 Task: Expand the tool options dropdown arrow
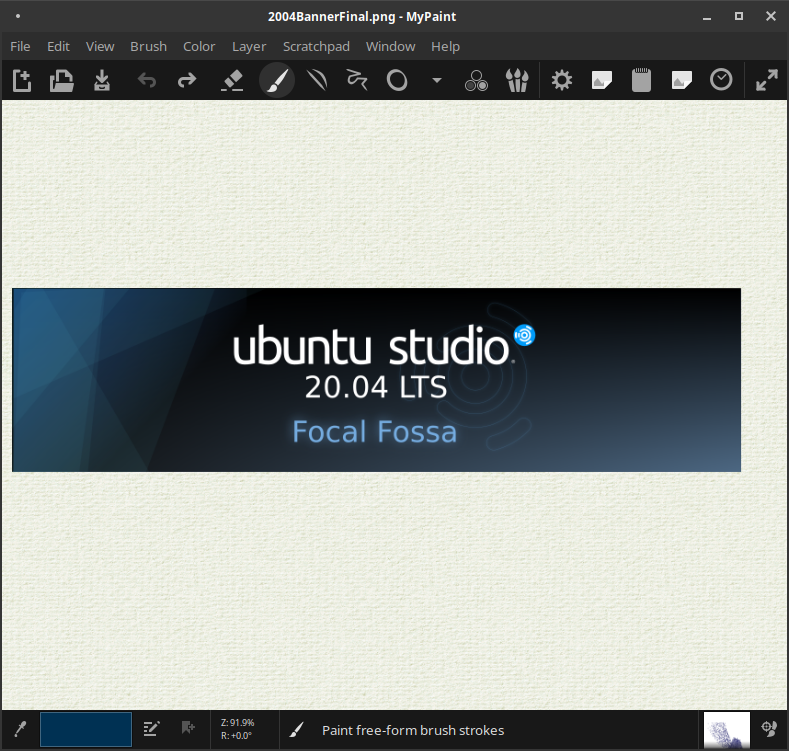437,80
